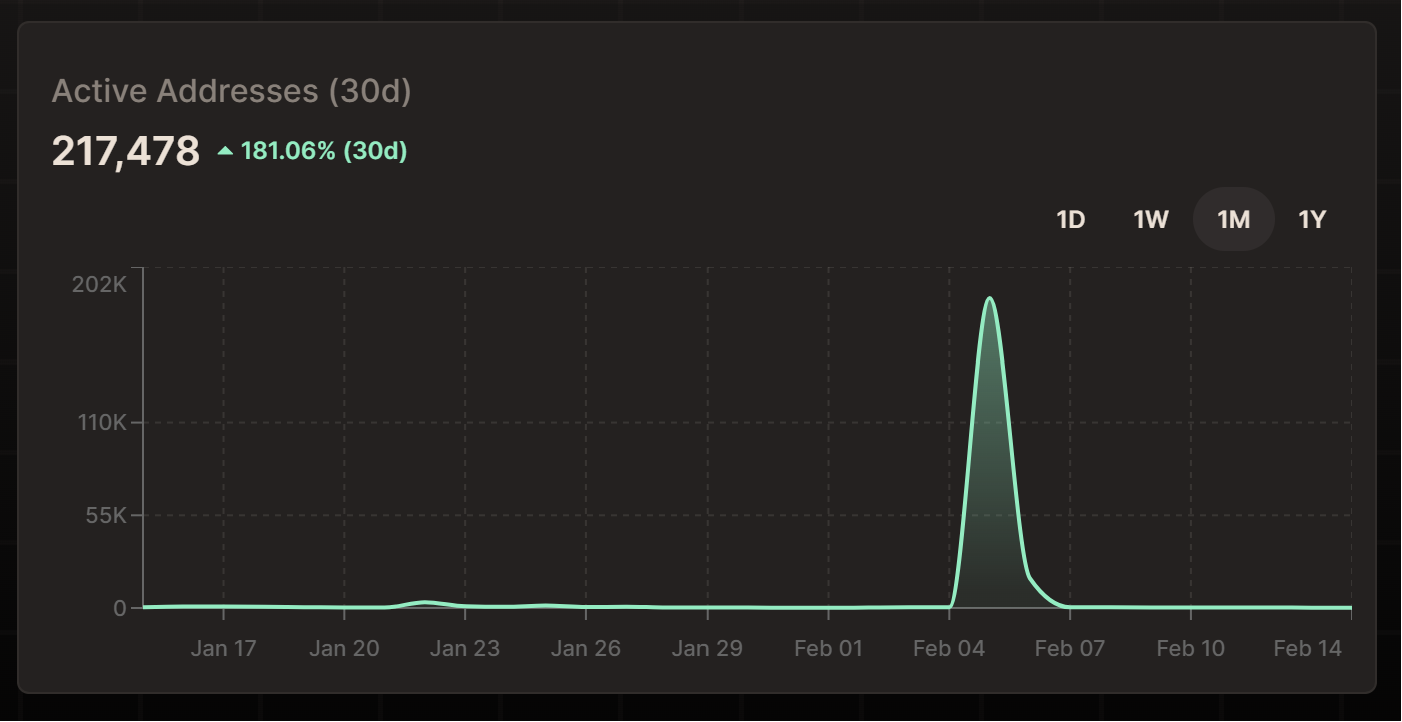The height and width of the screenshot is (722, 1402).
Task: Click the Feb 14 x-axis label
Action: pos(1308,648)
